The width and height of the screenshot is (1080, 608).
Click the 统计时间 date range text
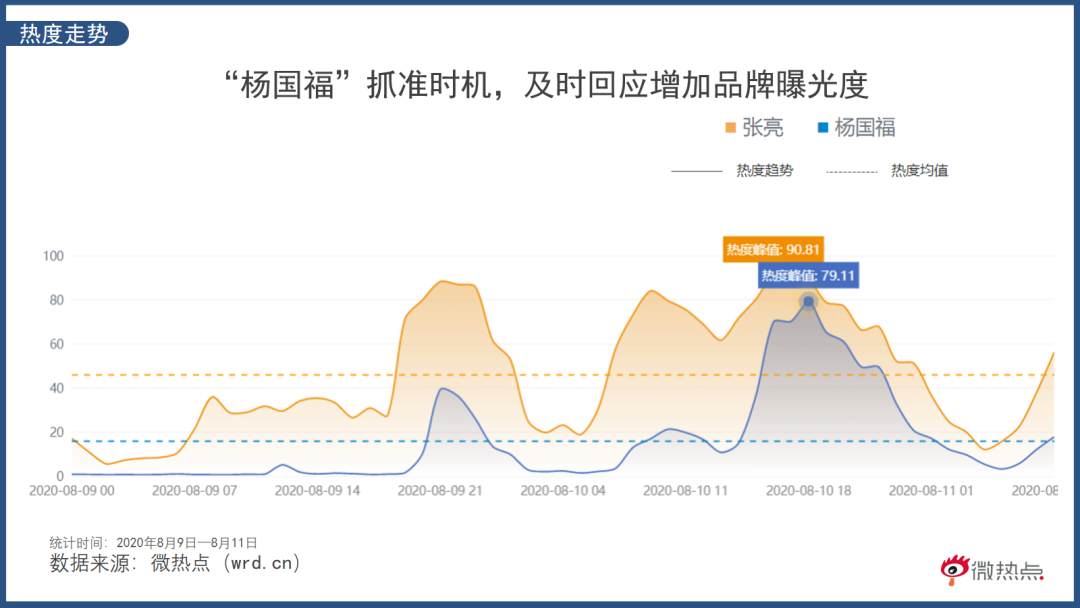coord(154,543)
